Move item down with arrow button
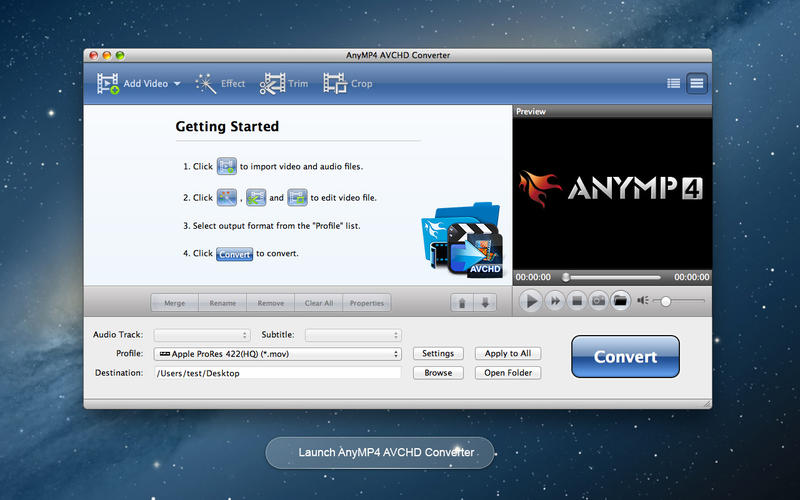800x500 pixels. coord(485,303)
